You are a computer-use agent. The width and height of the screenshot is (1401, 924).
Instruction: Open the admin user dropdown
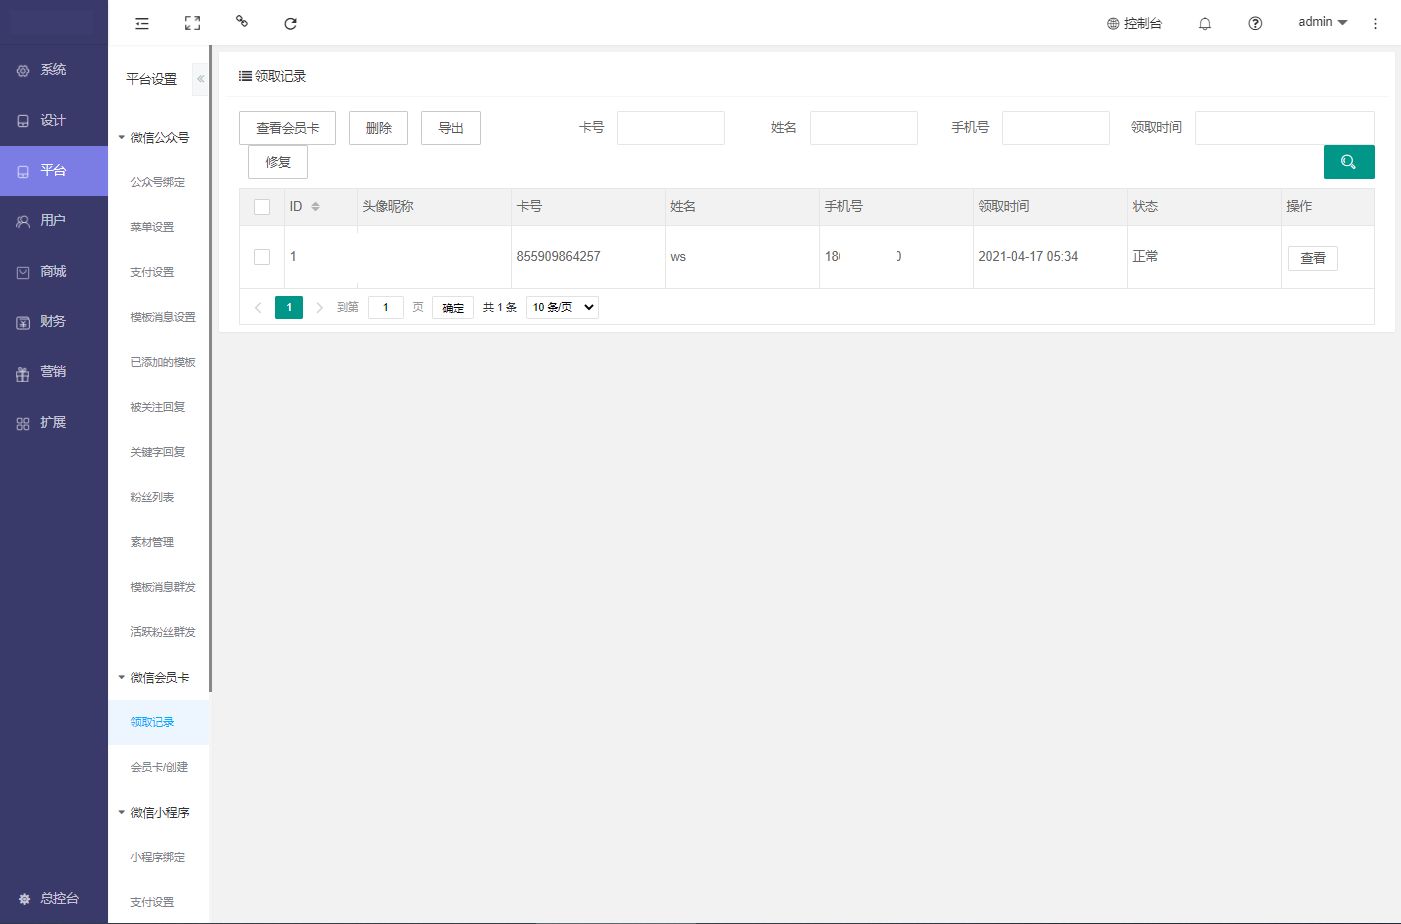click(x=1322, y=22)
